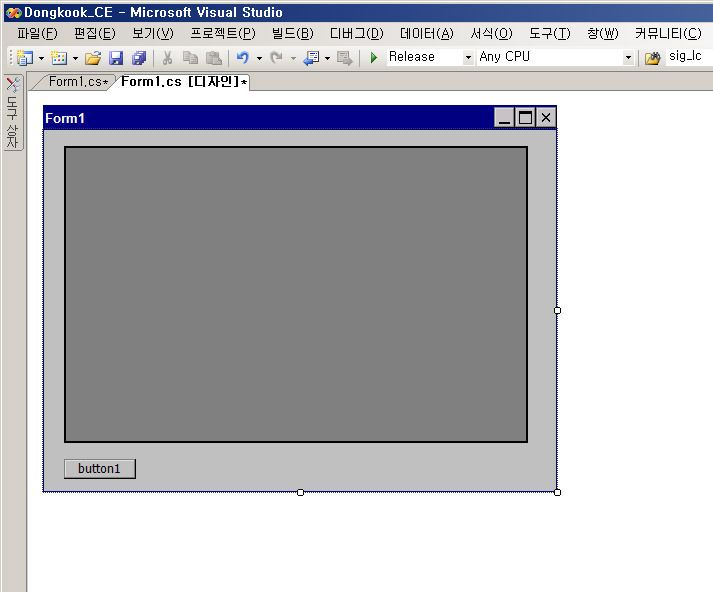This screenshot has height=592, width=713.
Task: Click the Redo icon
Action: click(276, 58)
